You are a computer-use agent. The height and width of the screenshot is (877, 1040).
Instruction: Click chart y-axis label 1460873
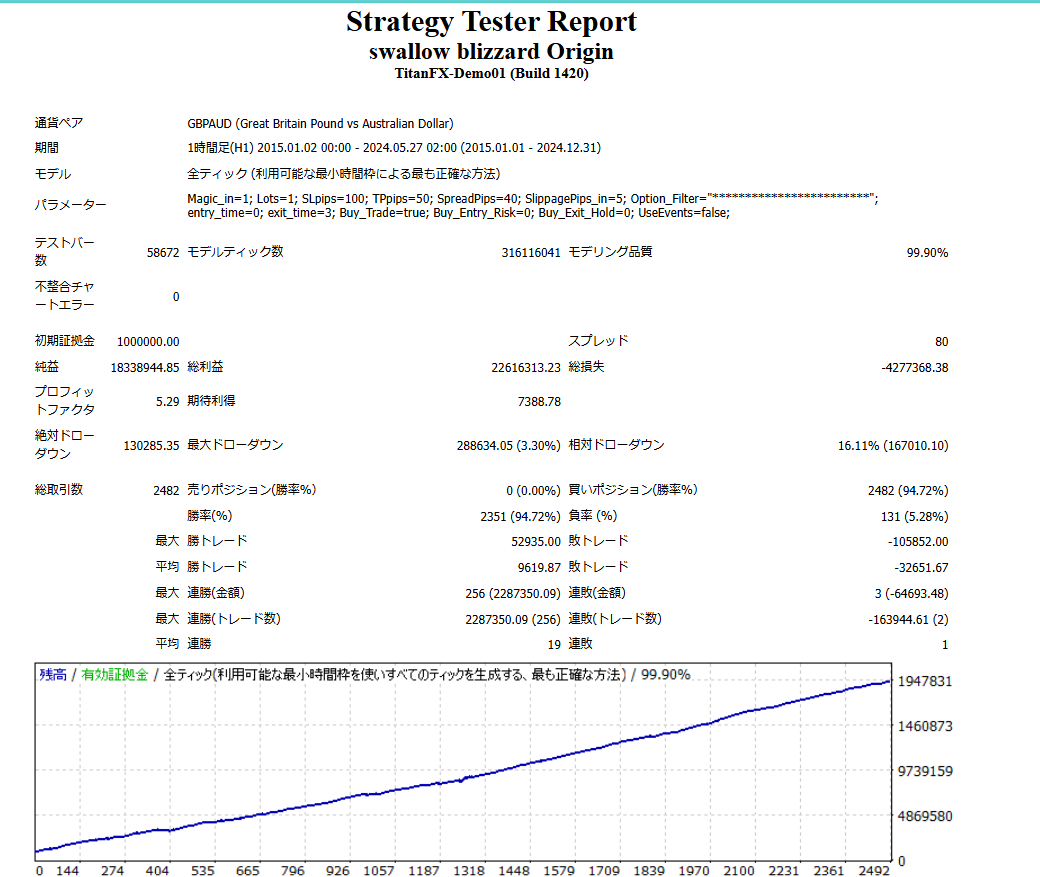tap(925, 726)
